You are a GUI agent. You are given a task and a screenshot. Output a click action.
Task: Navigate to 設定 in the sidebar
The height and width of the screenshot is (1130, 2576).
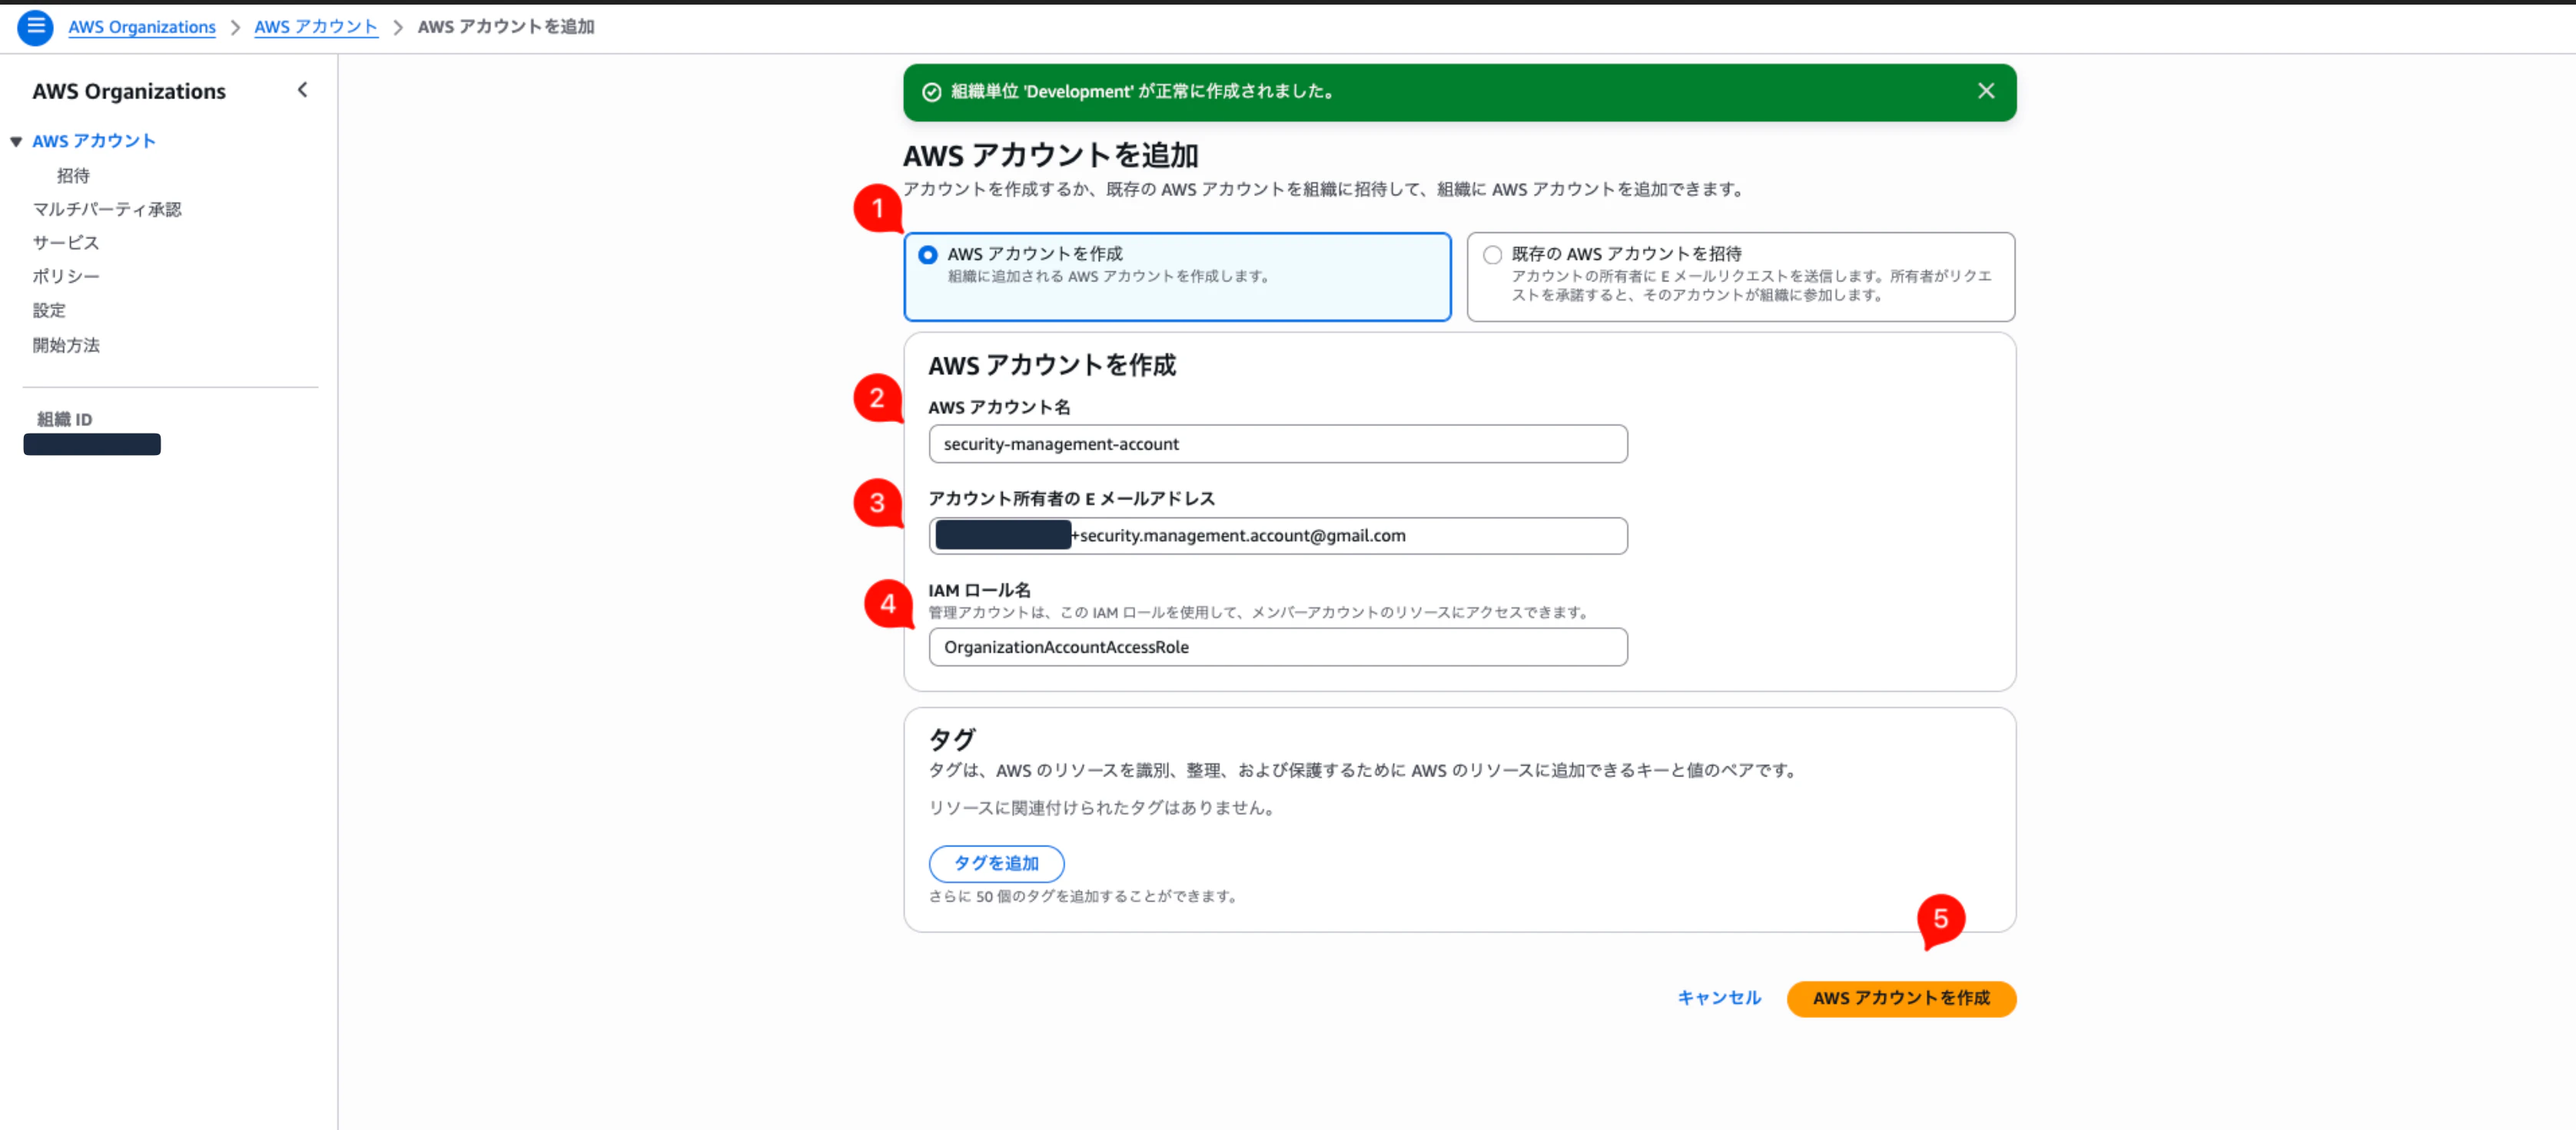point(48,310)
